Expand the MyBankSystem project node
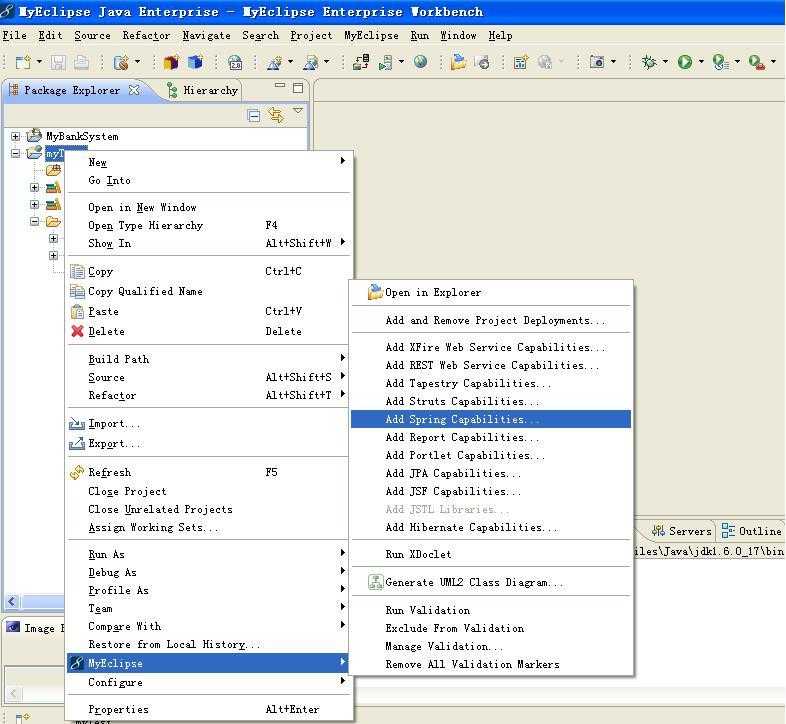The image size is (786, 724). pos(16,136)
